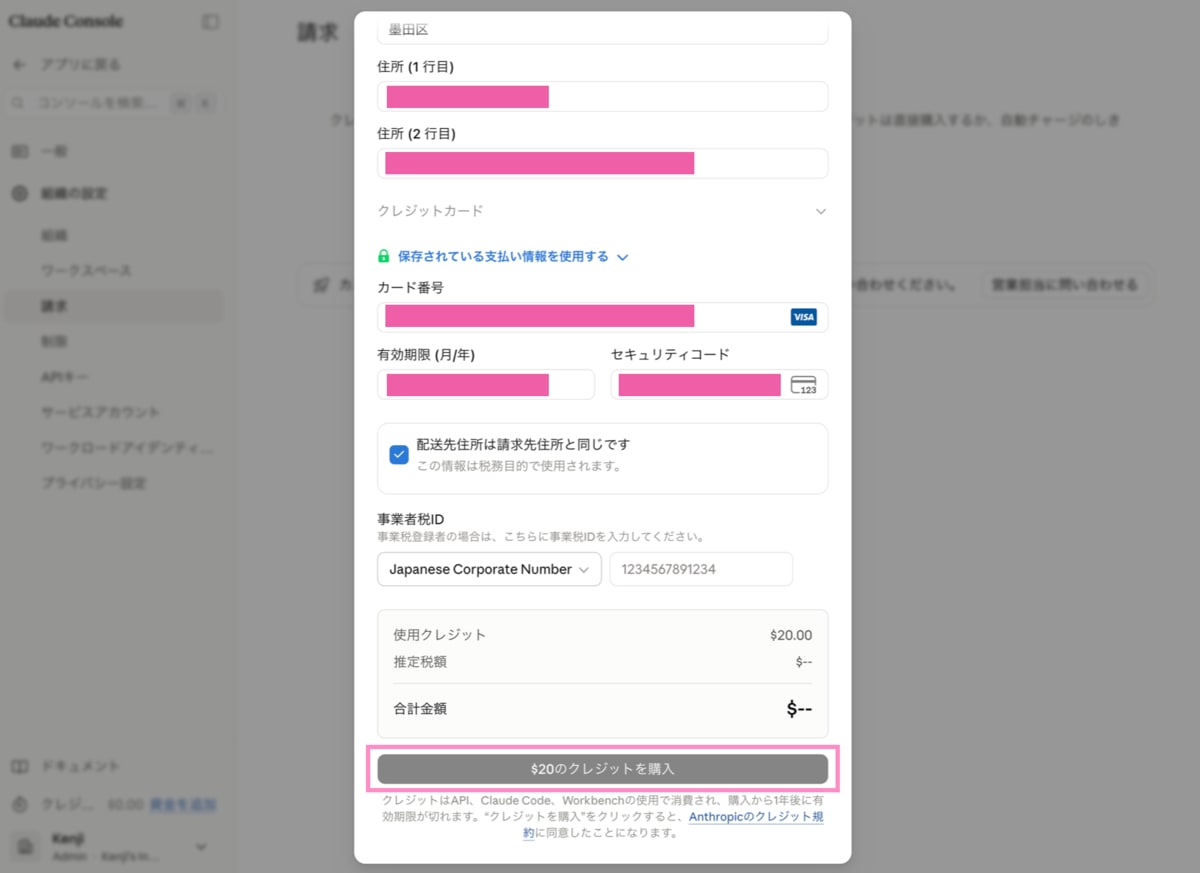
Task: Click the $20のクレジットを購入 button
Action: point(602,769)
